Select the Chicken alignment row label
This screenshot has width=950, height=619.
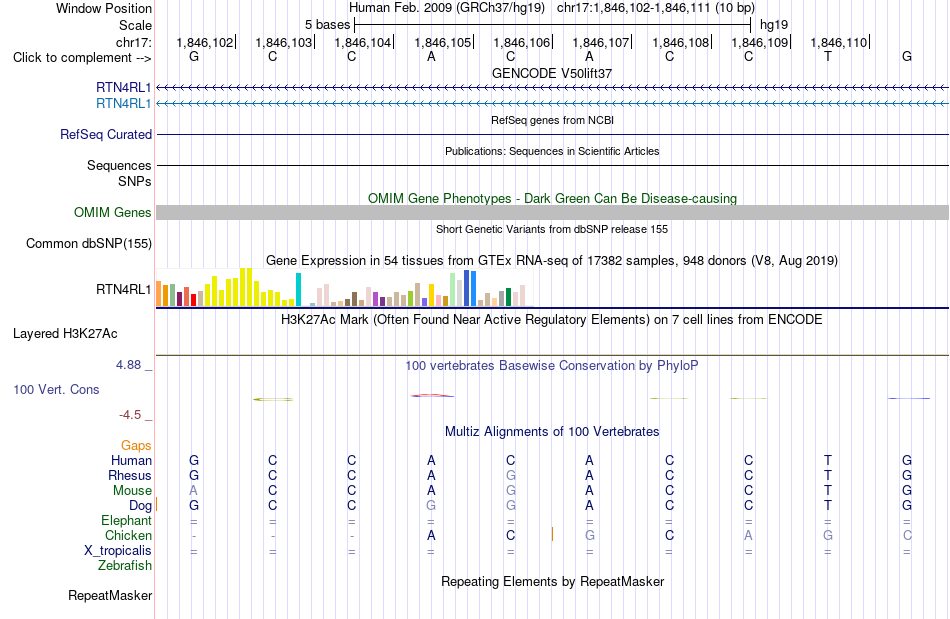click(128, 535)
